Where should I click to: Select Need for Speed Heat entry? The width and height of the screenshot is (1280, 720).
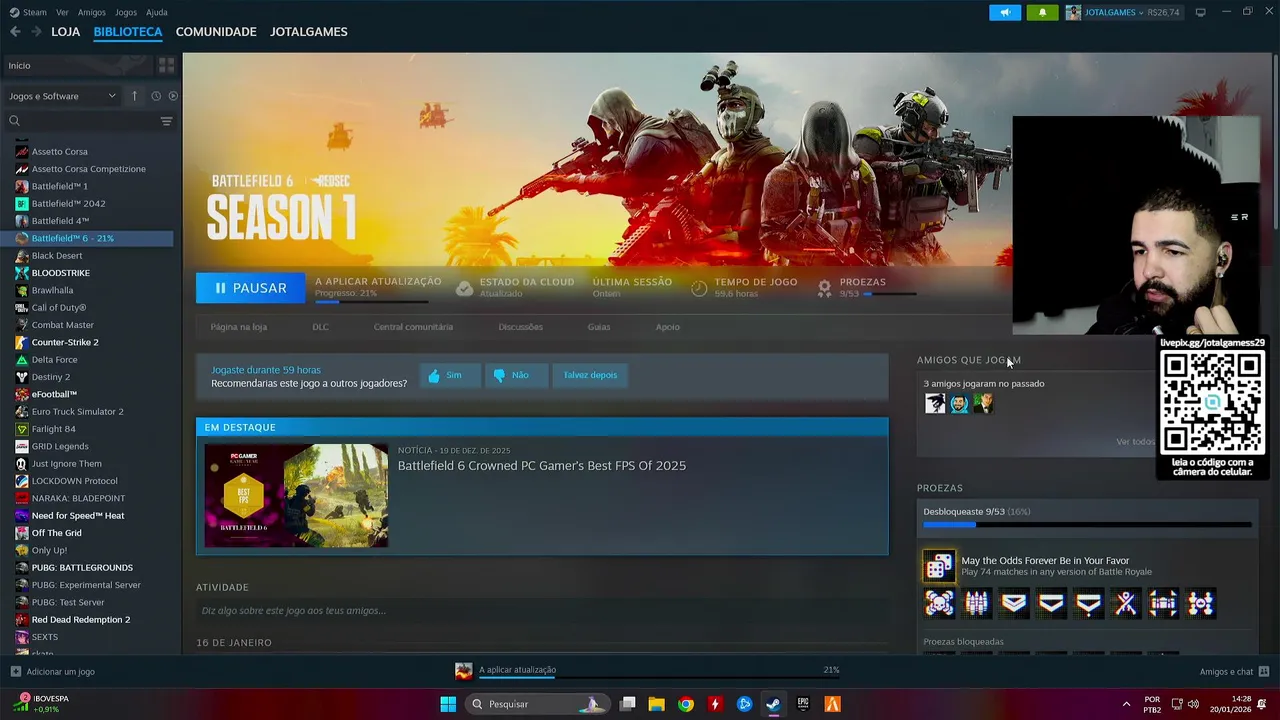(x=78, y=516)
